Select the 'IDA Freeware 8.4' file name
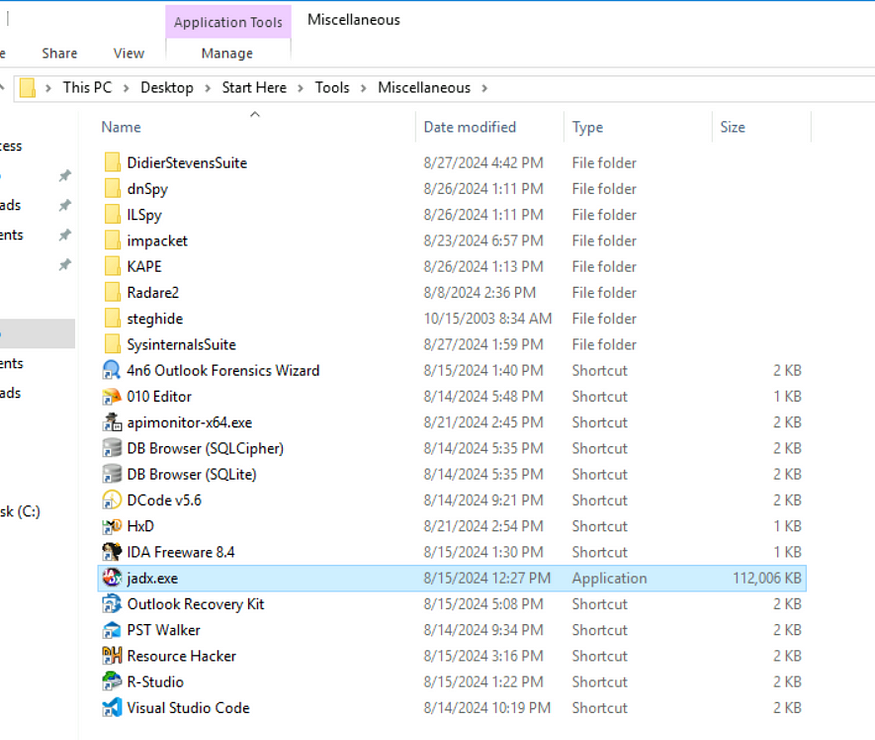Image resolution: width=875 pixels, height=740 pixels. point(181,552)
